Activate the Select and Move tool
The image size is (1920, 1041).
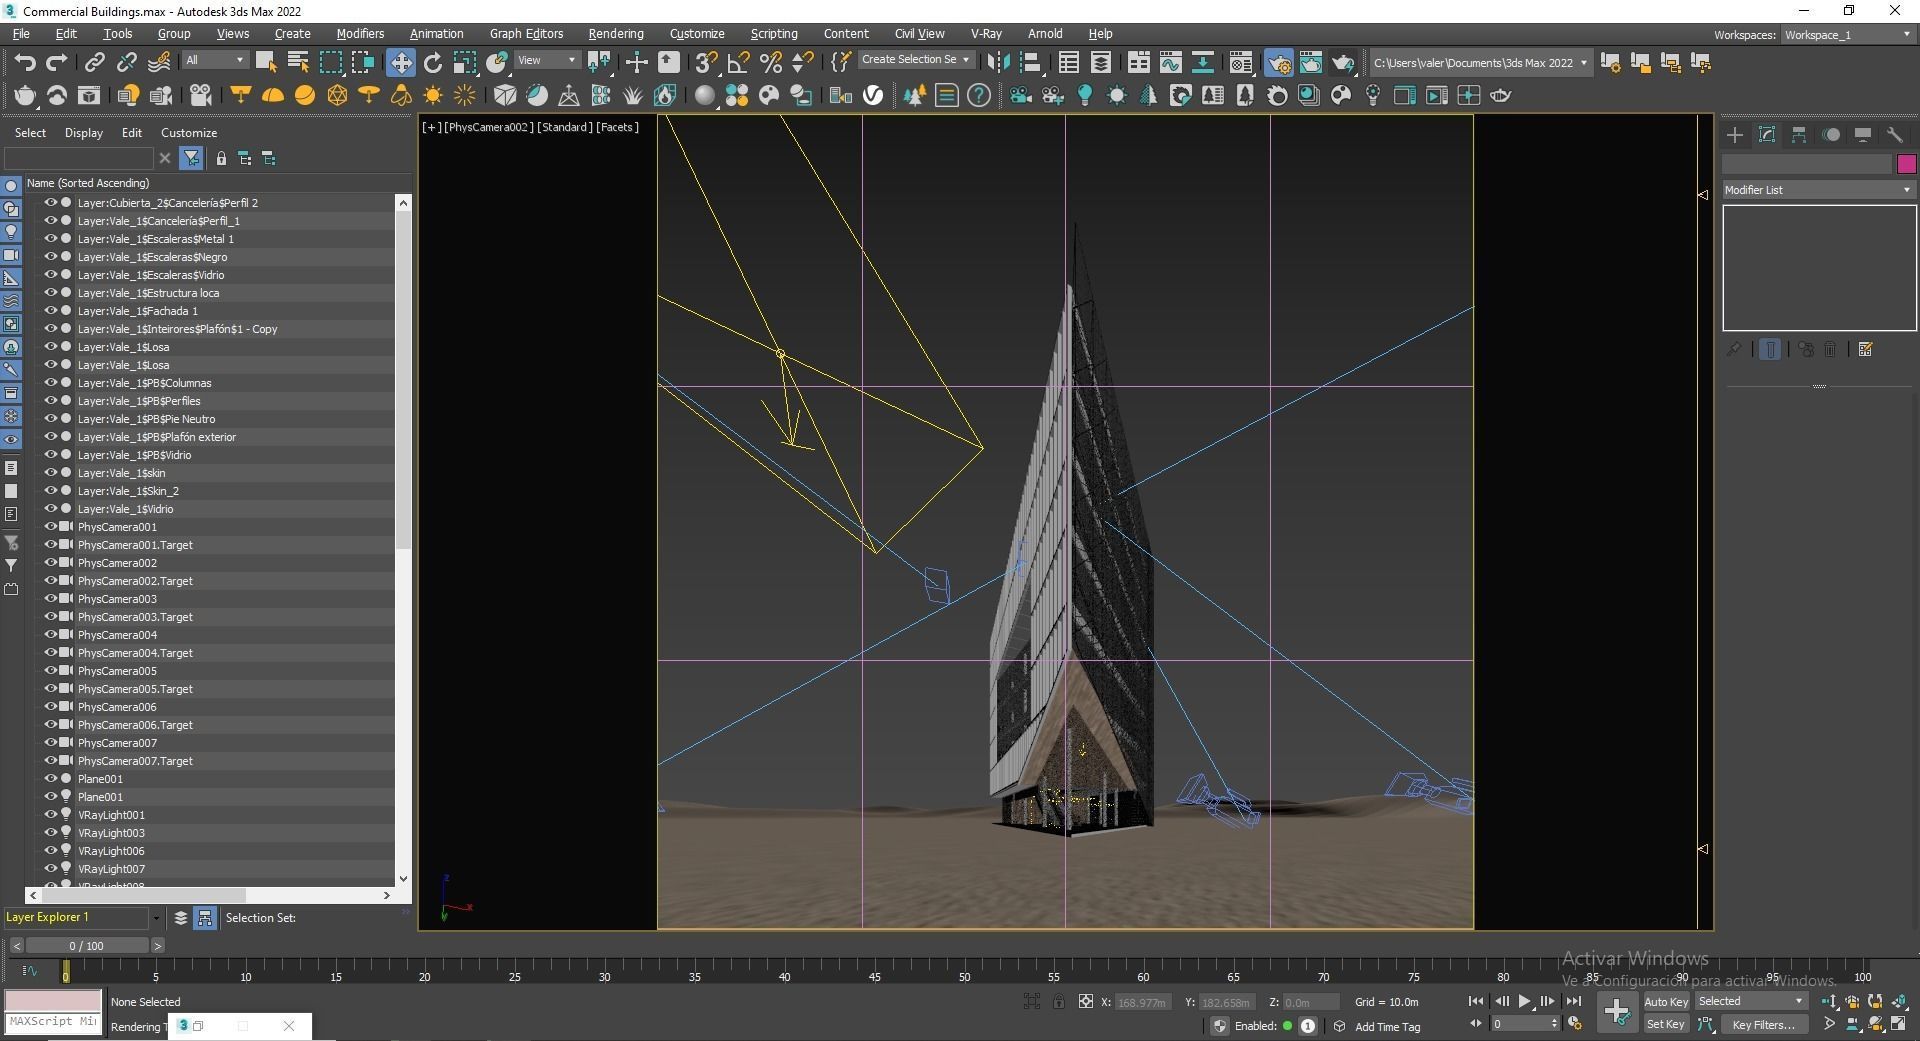400,63
